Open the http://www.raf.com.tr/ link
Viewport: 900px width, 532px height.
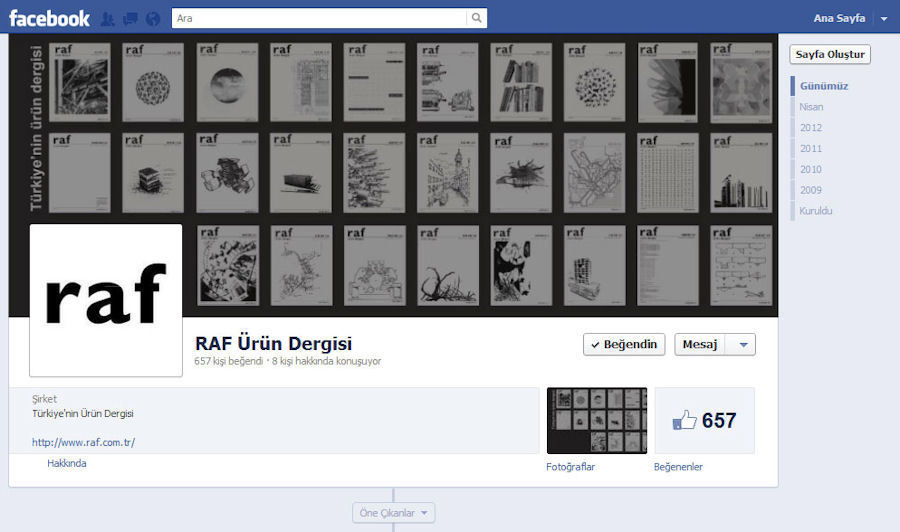(83, 442)
